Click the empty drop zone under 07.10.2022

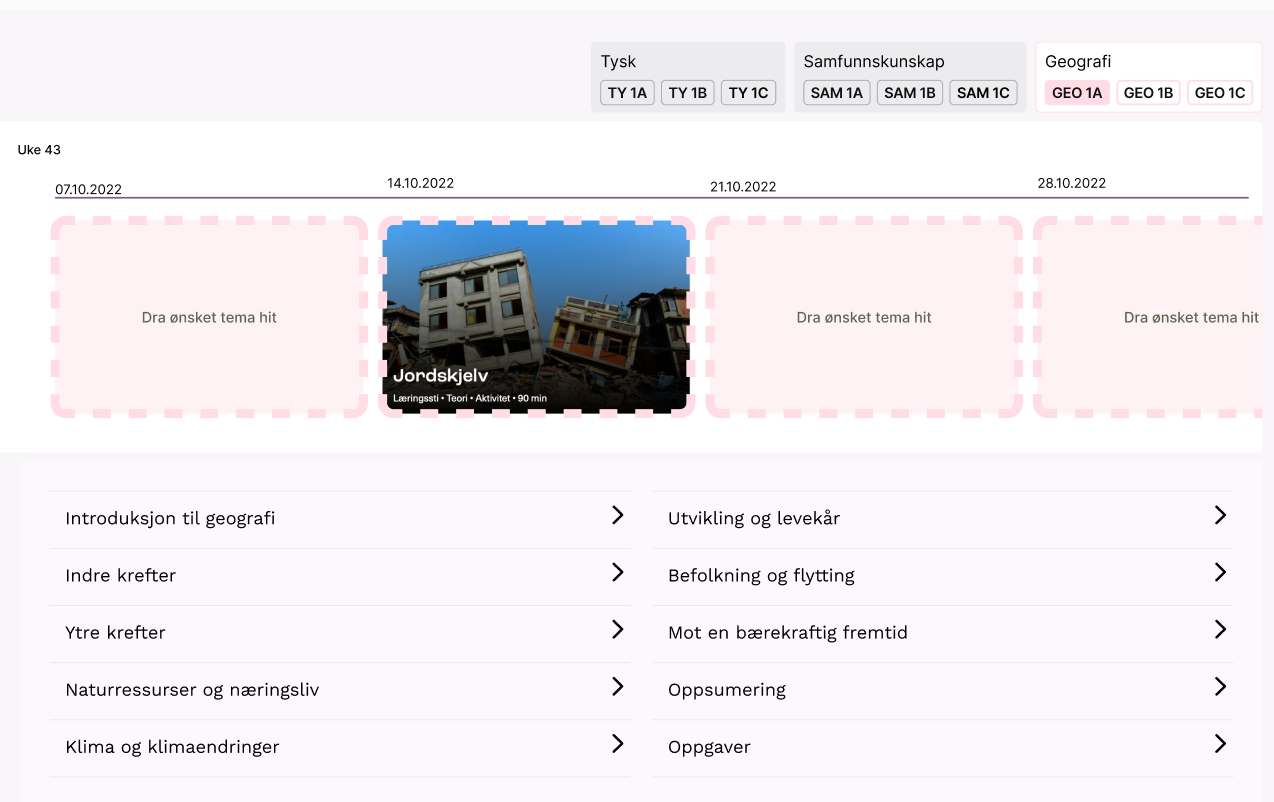coord(209,317)
